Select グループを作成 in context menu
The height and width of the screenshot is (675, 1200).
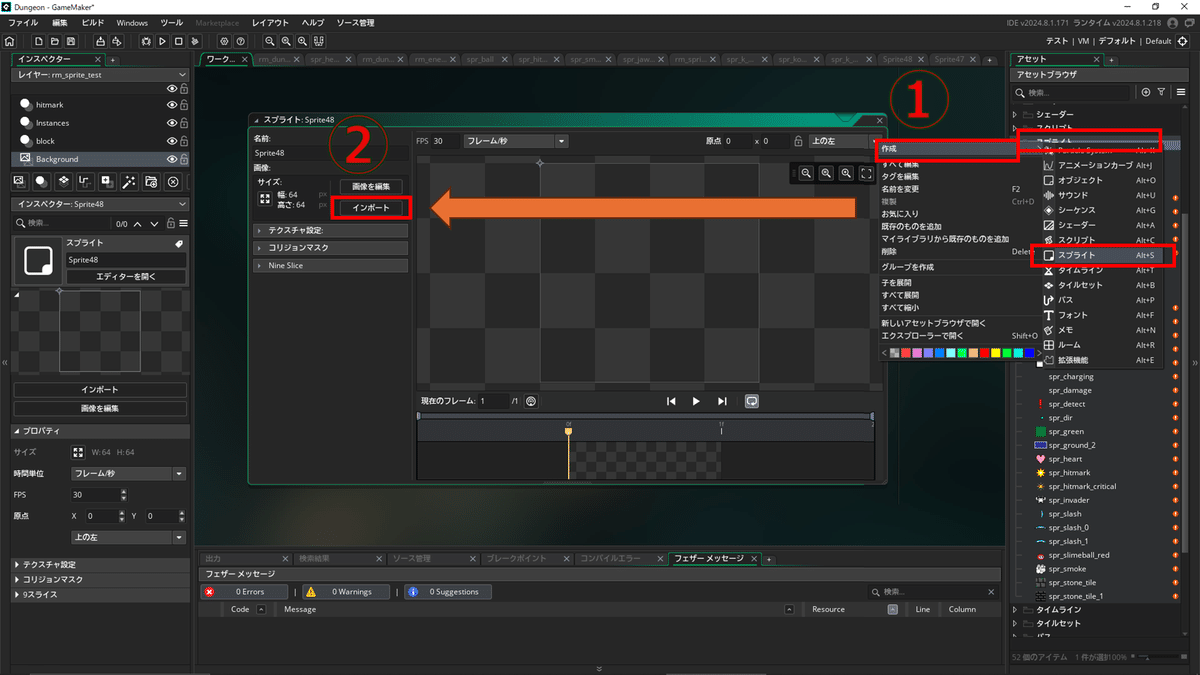pyautogui.click(x=907, y=268)
